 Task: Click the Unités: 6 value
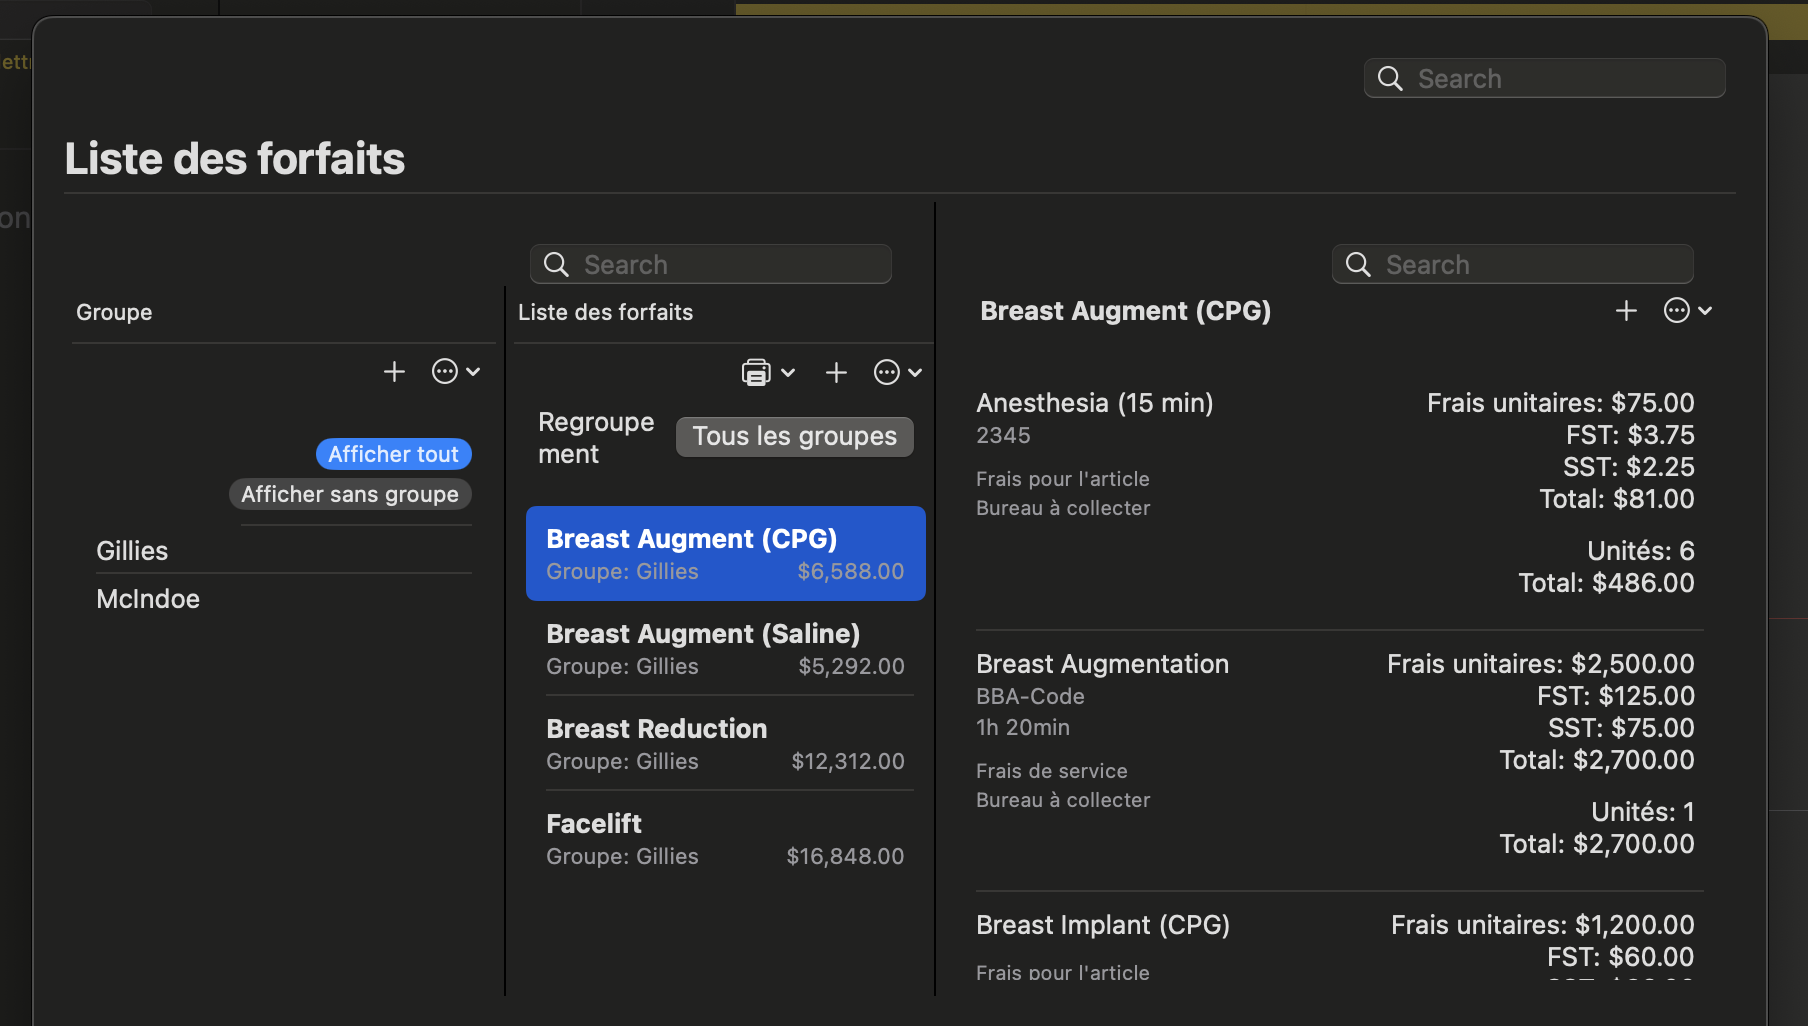(x=1640, y=551)
